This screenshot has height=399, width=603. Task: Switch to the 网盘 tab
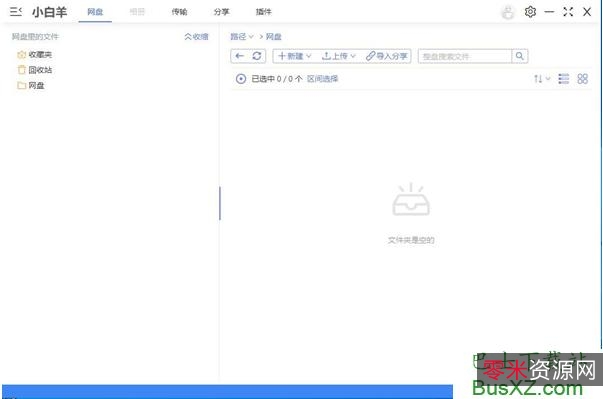[95, 12]
